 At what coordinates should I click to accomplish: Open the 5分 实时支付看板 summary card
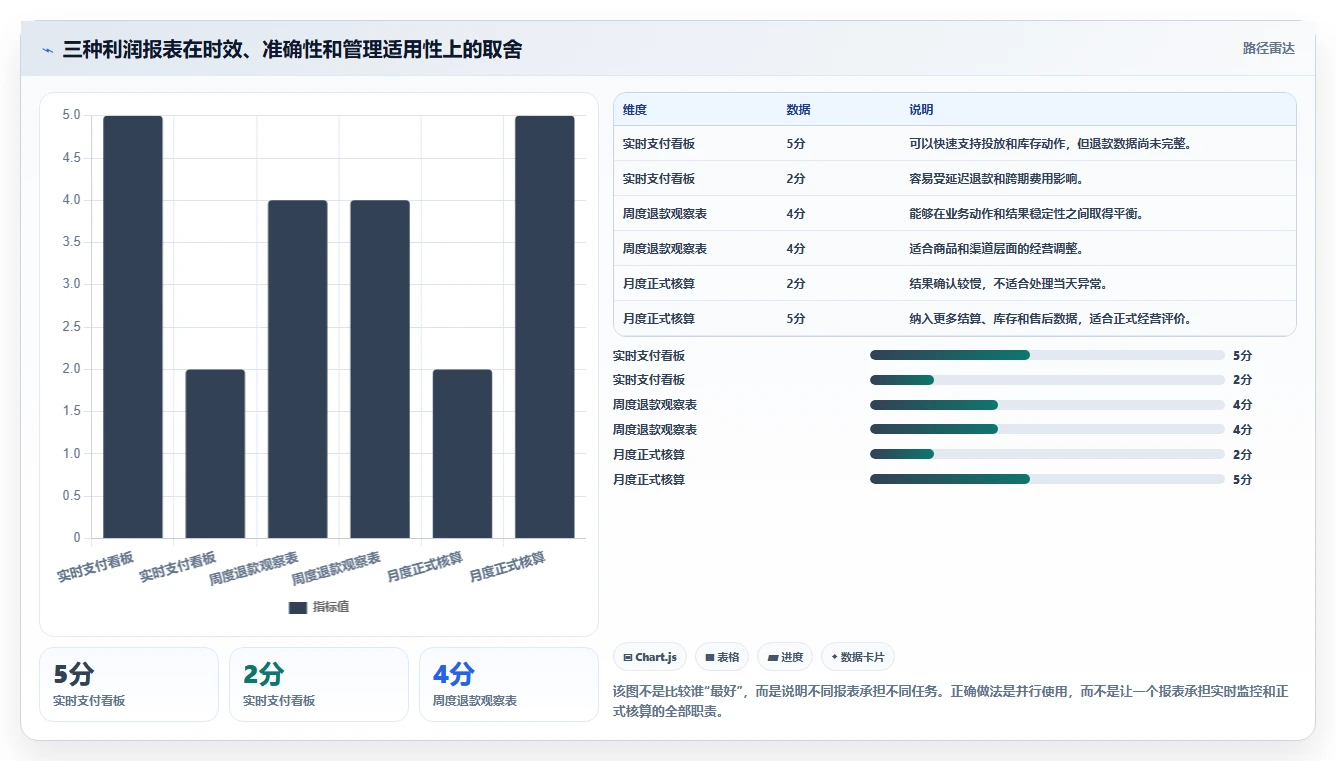click(129, 684)
